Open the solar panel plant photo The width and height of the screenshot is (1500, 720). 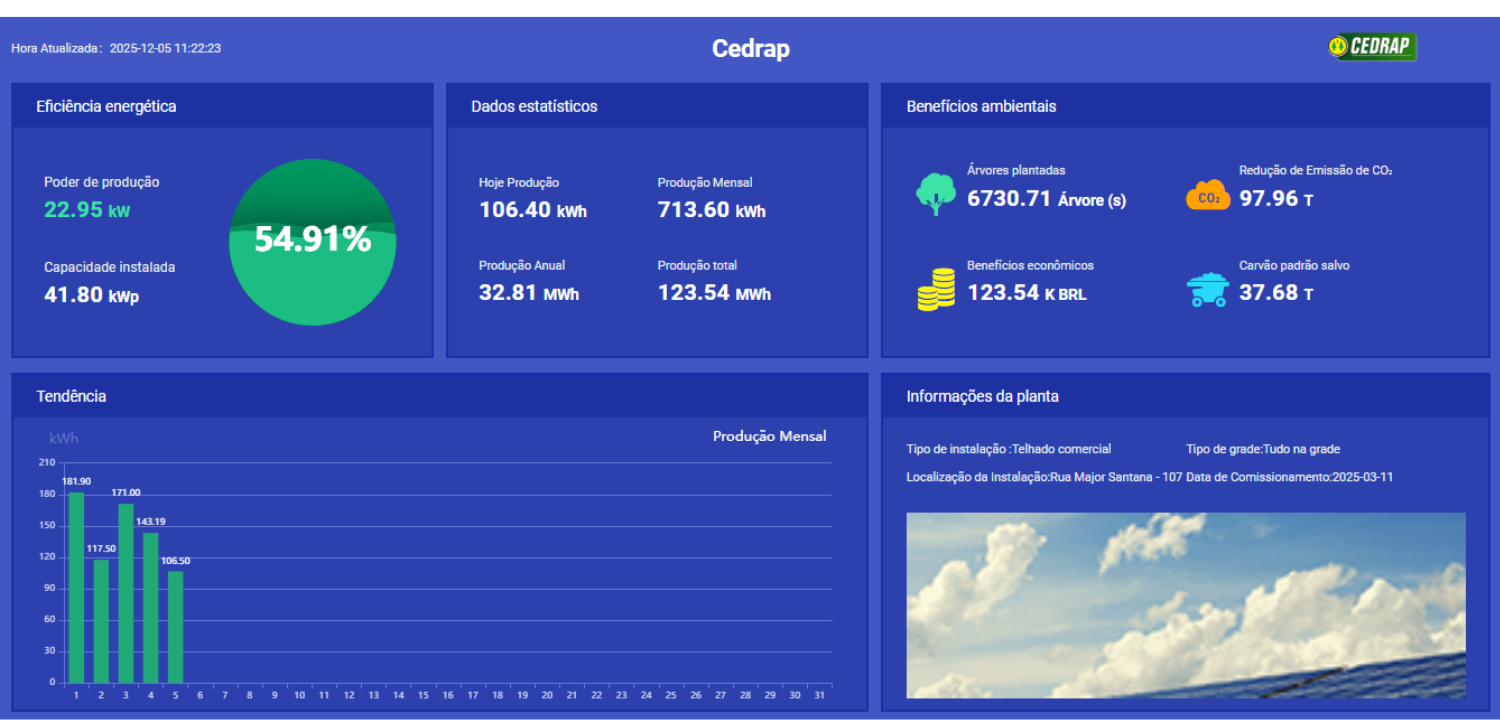point(1185,605)
